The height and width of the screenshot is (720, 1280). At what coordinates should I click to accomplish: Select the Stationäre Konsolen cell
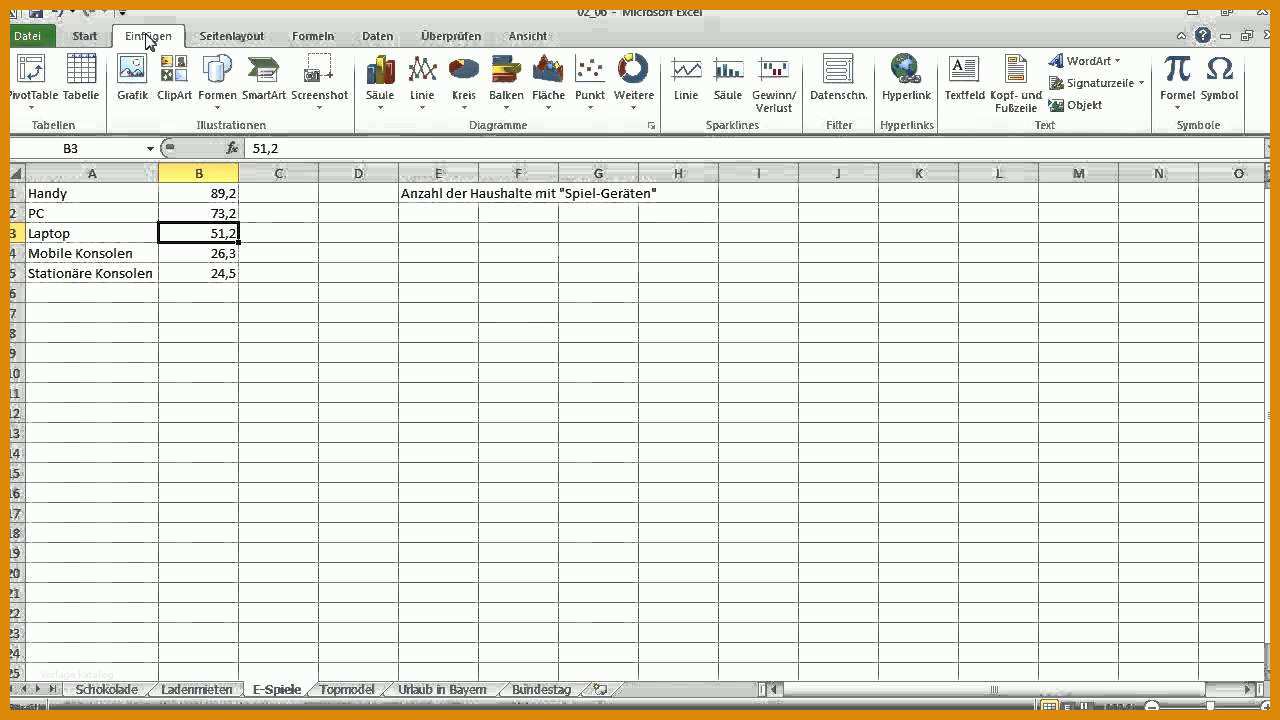click(92, 273)
